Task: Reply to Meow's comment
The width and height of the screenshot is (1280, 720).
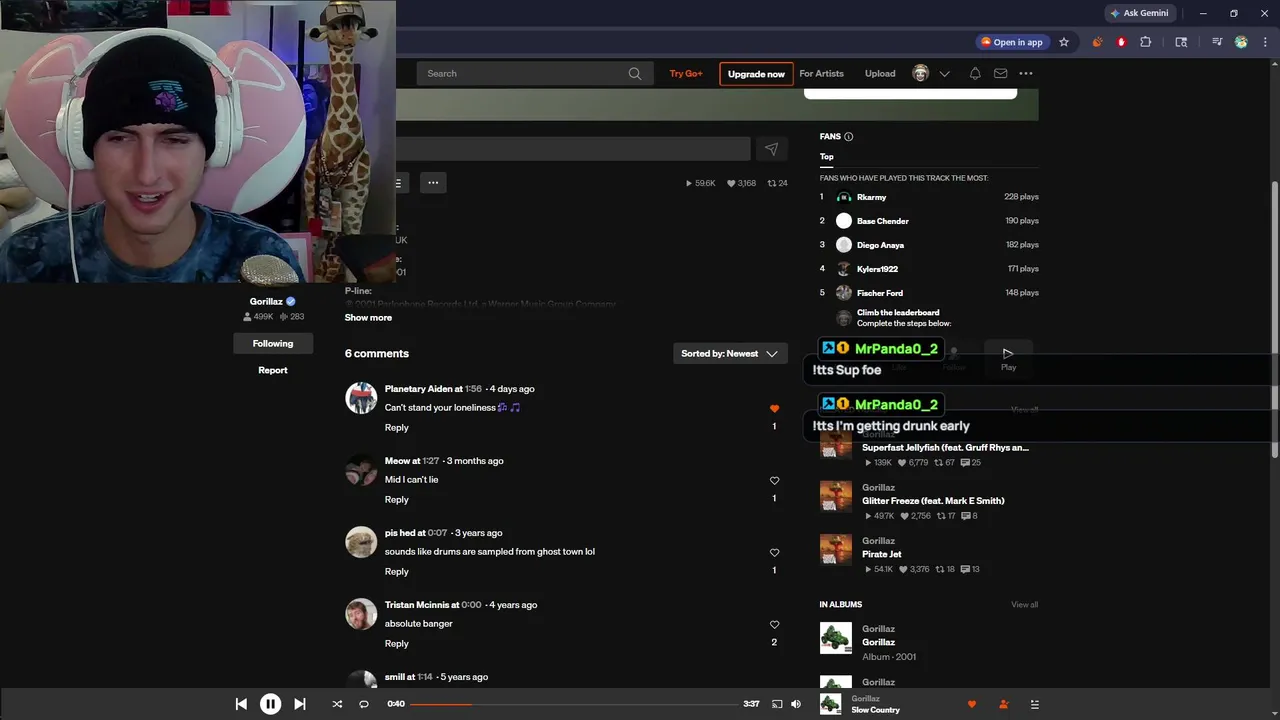Action: pyautogui.click(x=397, y=500)
